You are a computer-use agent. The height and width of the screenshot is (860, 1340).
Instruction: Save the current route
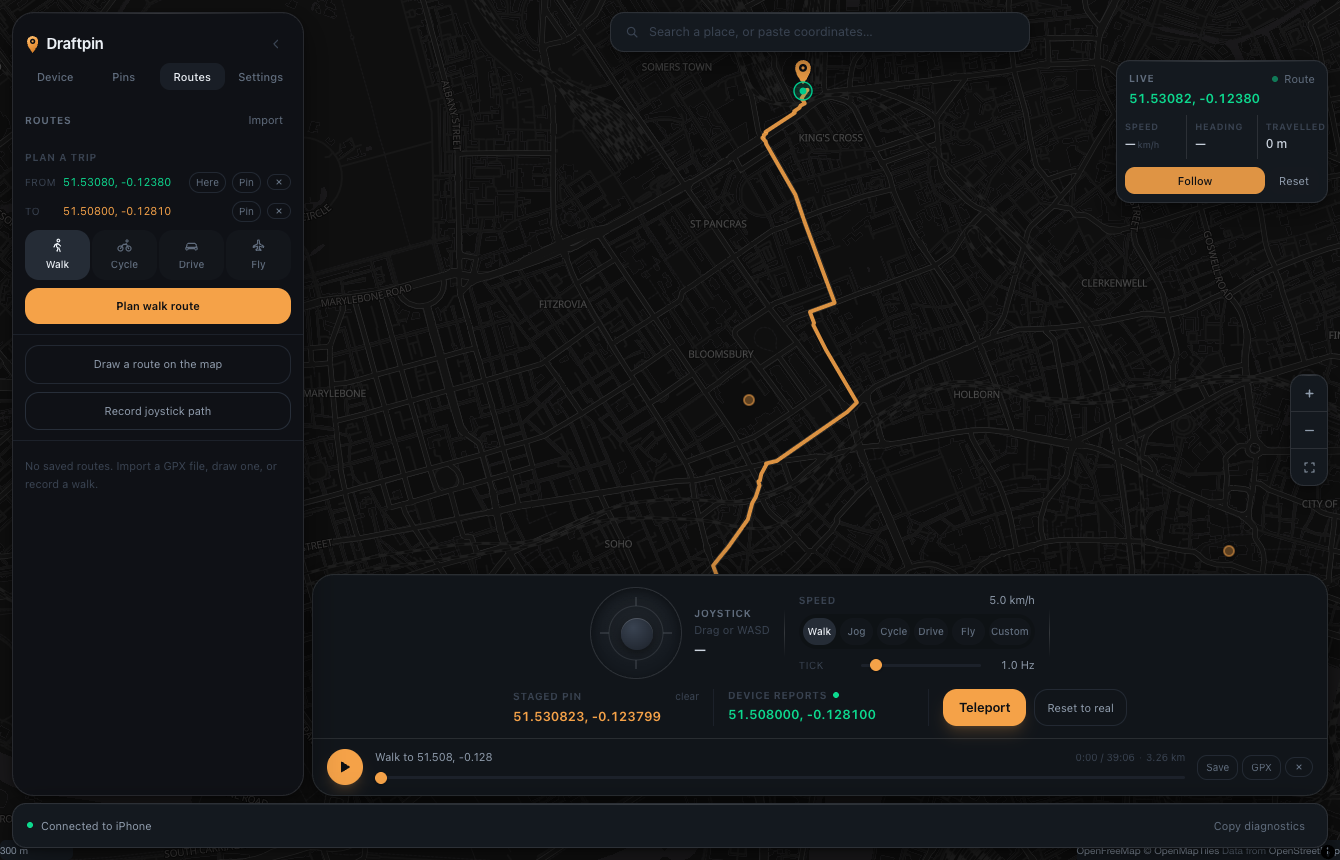(1217, 767)
